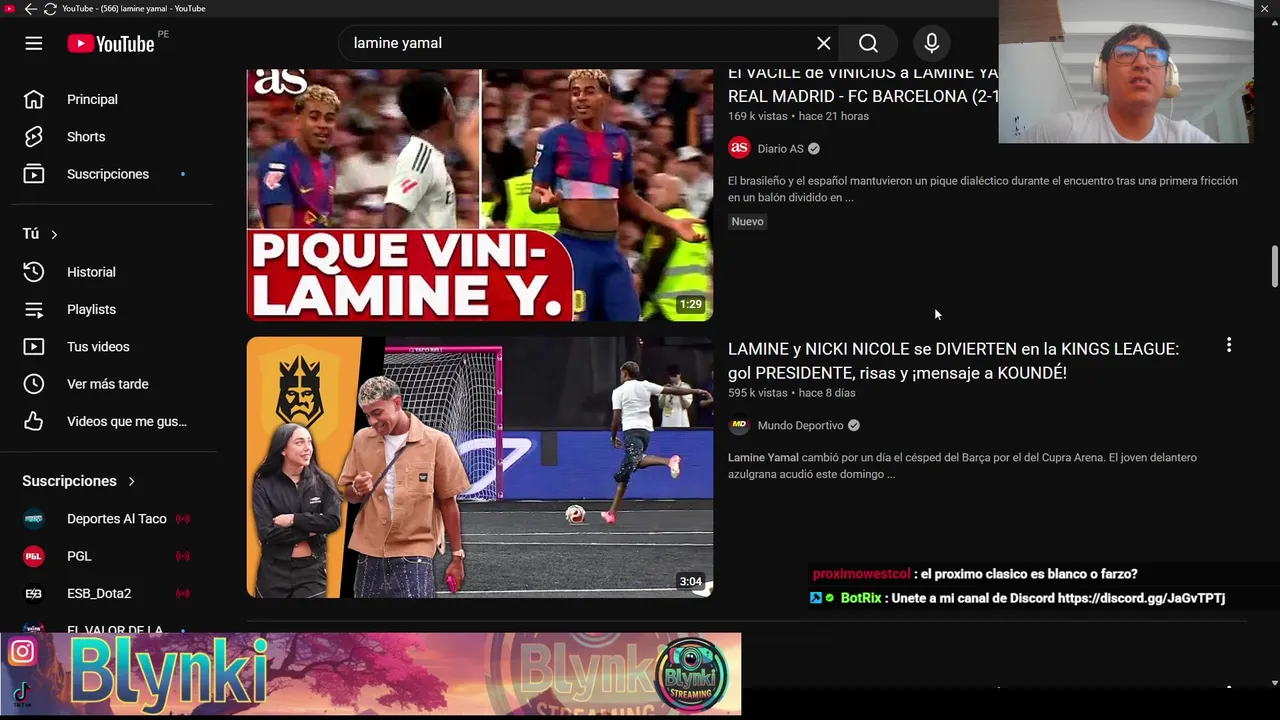Click the 1:29 duration badge
Screen dimensions: 1280x720
coord(690,304)
